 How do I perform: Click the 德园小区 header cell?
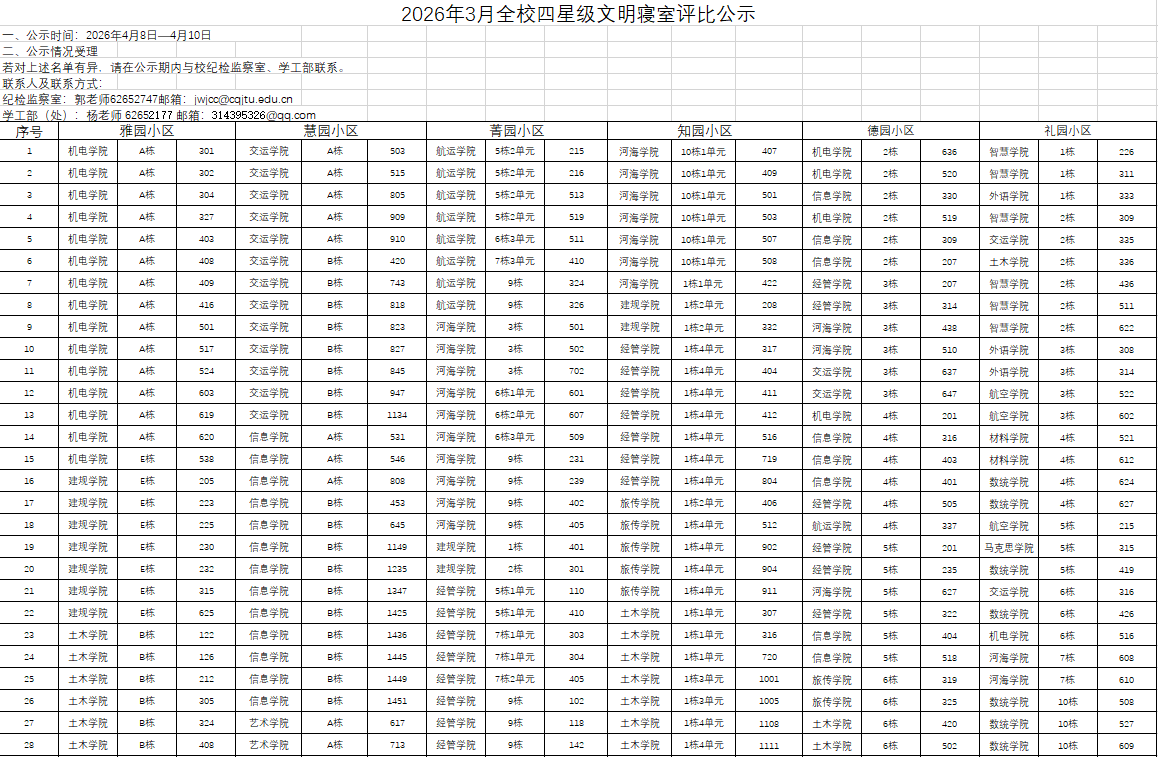tap(890, 131)
